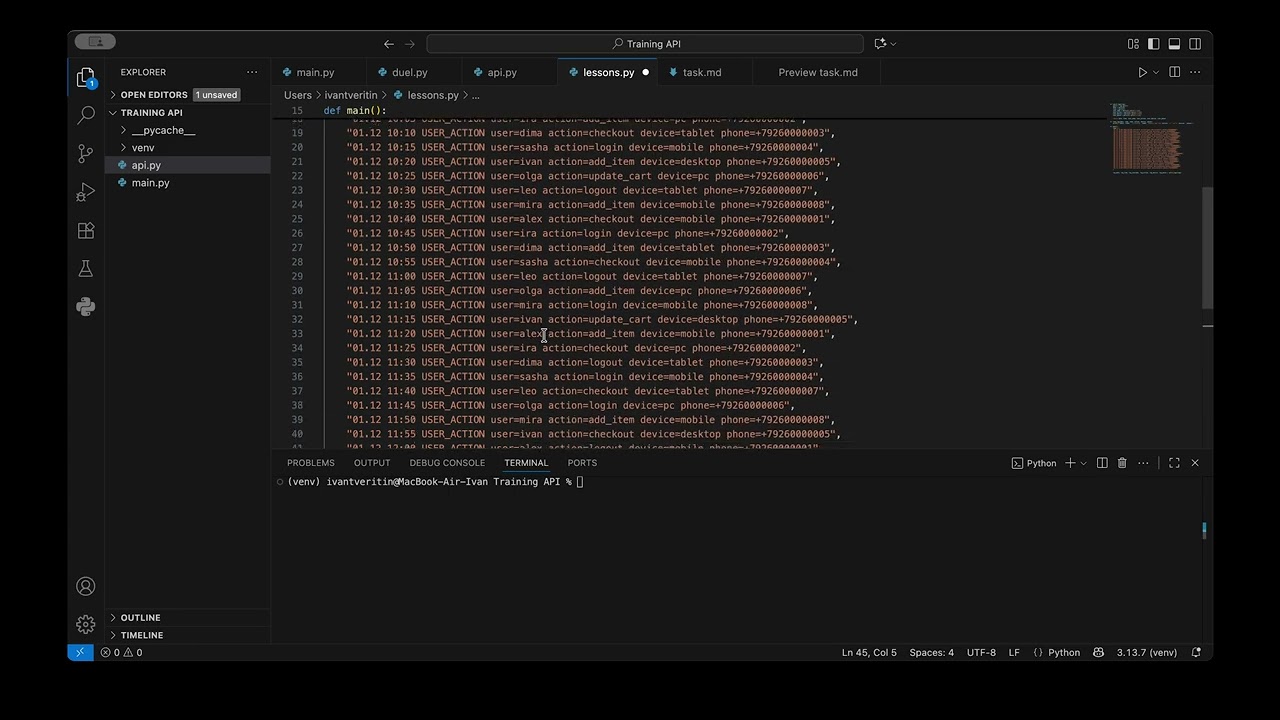
Task: Go back with the navigation arrow
Action: pos(389,44)
